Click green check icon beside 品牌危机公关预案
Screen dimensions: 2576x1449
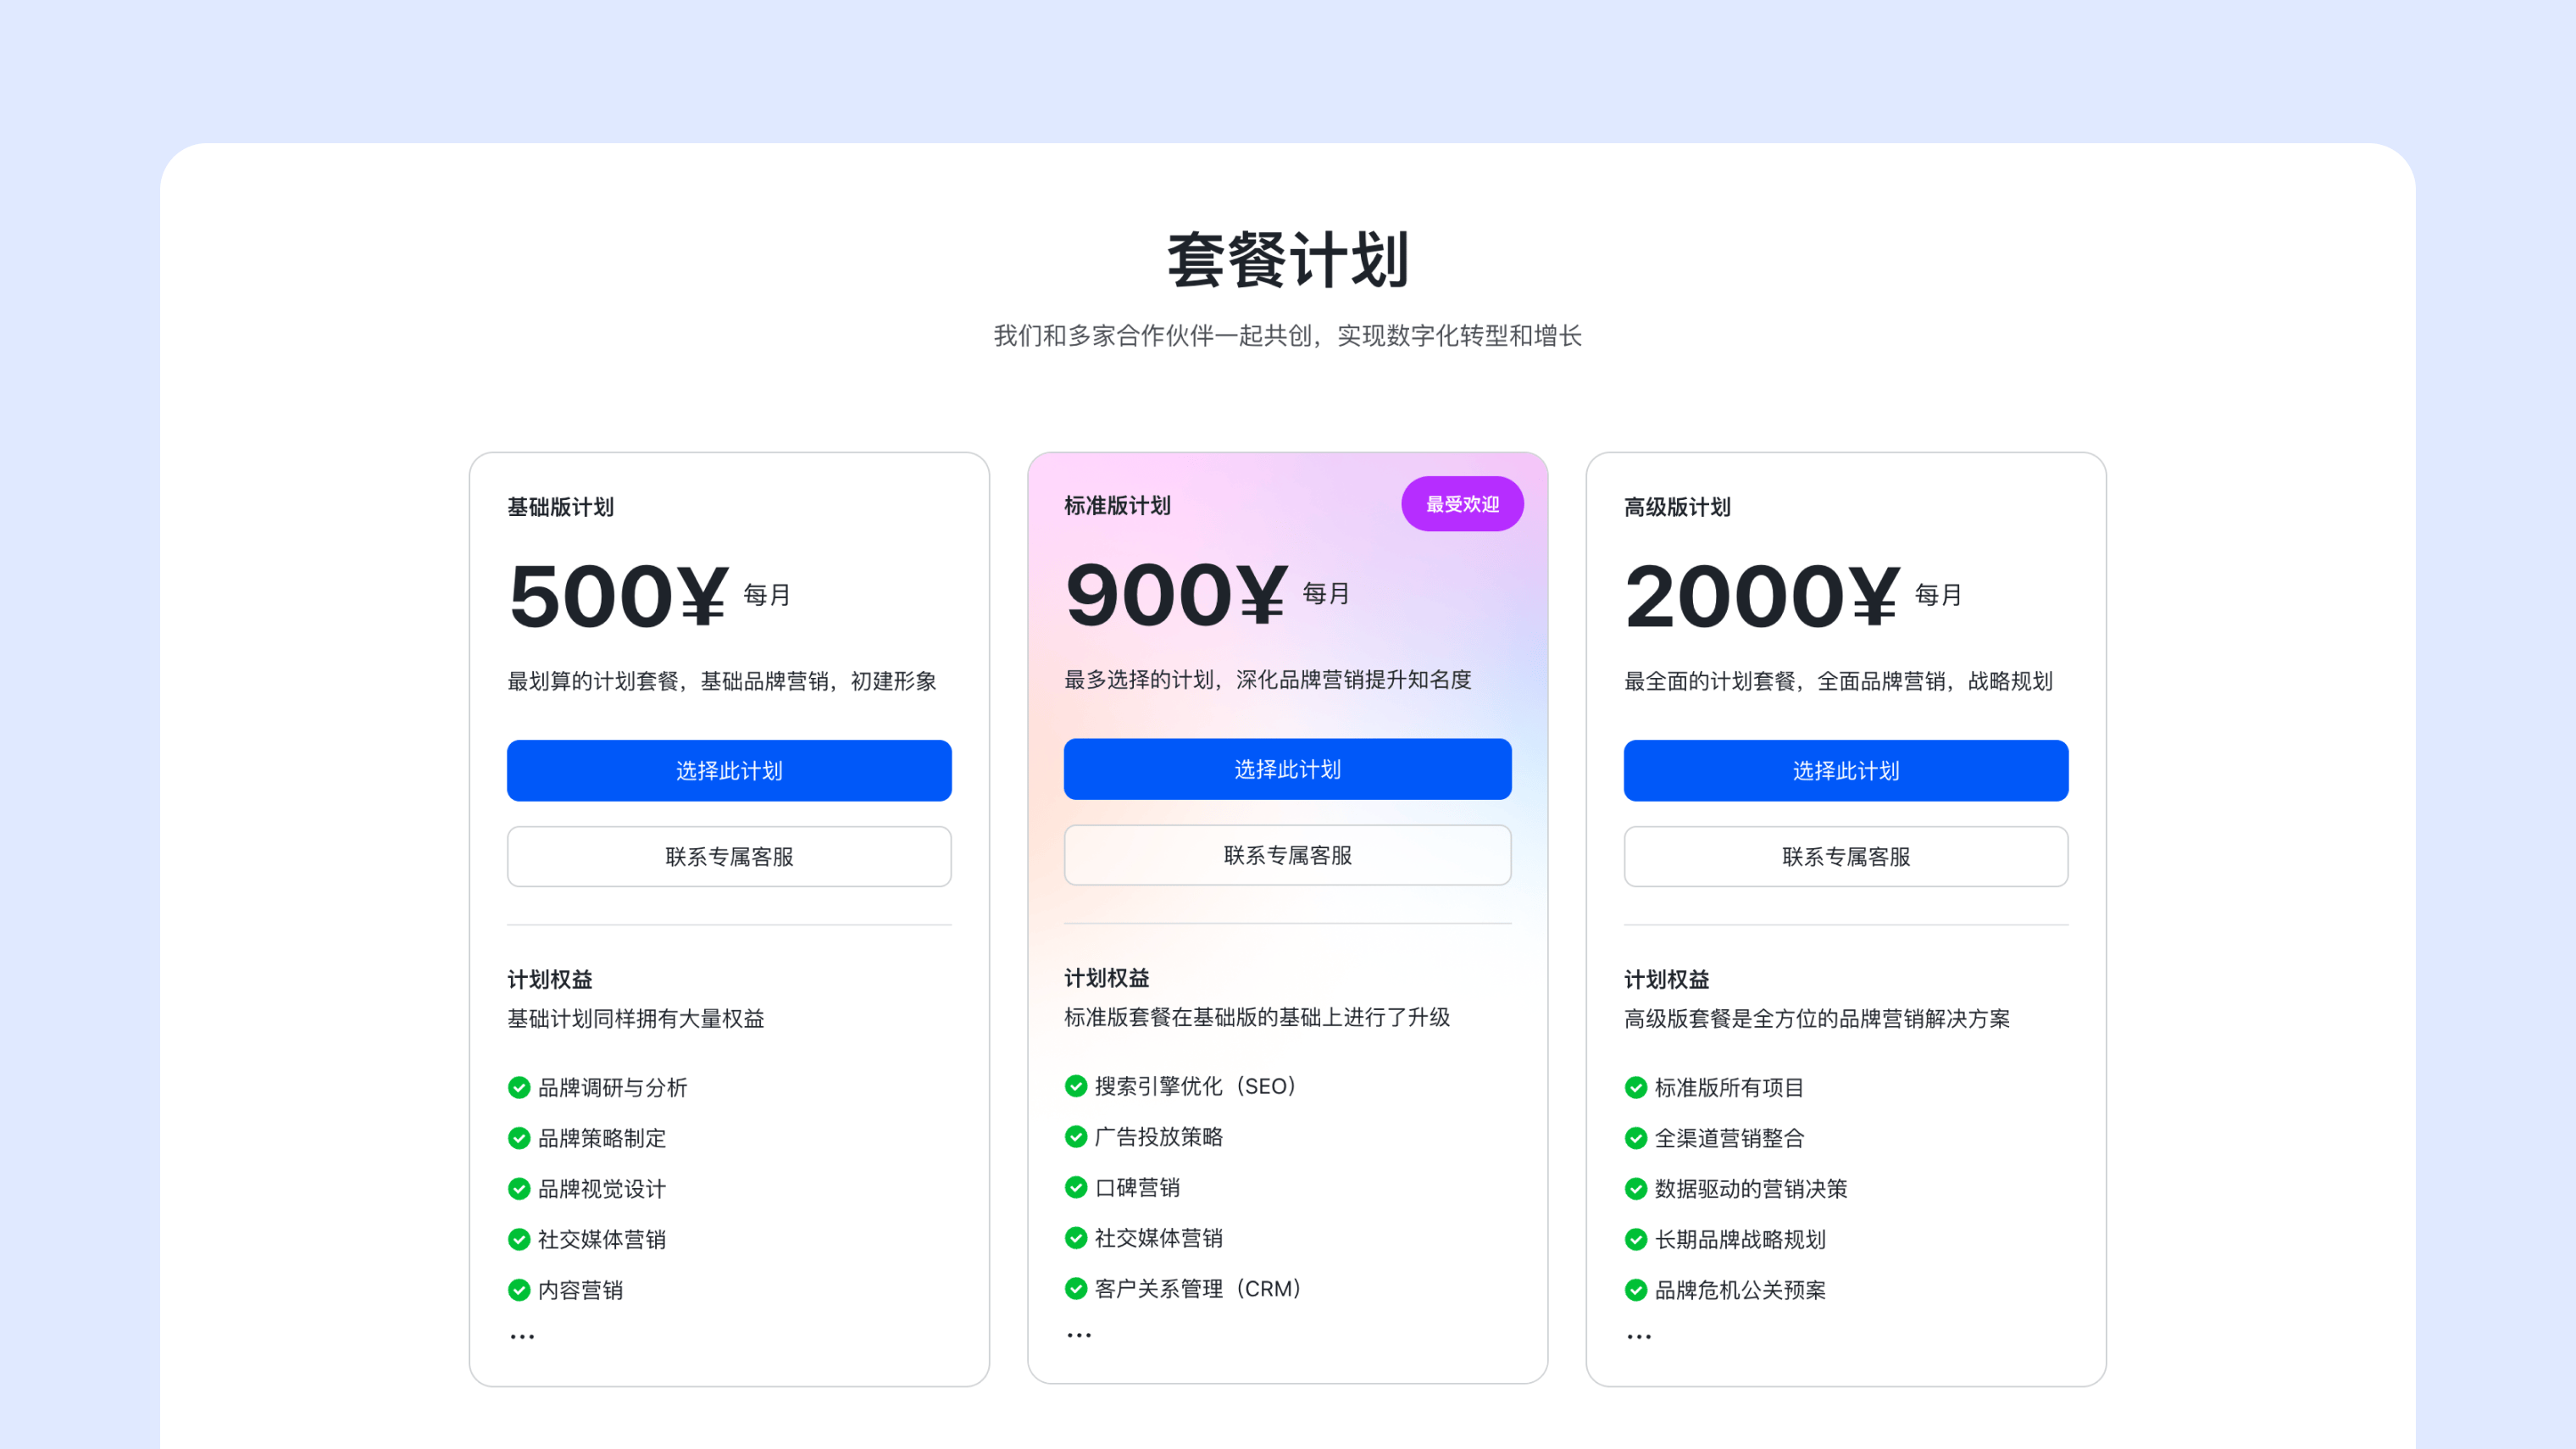(1636, 1290)
